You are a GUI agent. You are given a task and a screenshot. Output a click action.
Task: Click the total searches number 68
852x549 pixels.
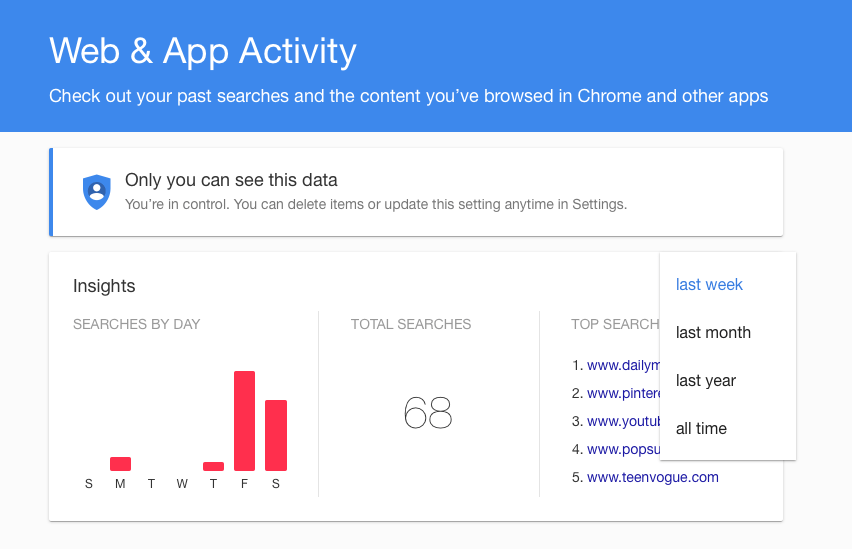coord(428,413)
